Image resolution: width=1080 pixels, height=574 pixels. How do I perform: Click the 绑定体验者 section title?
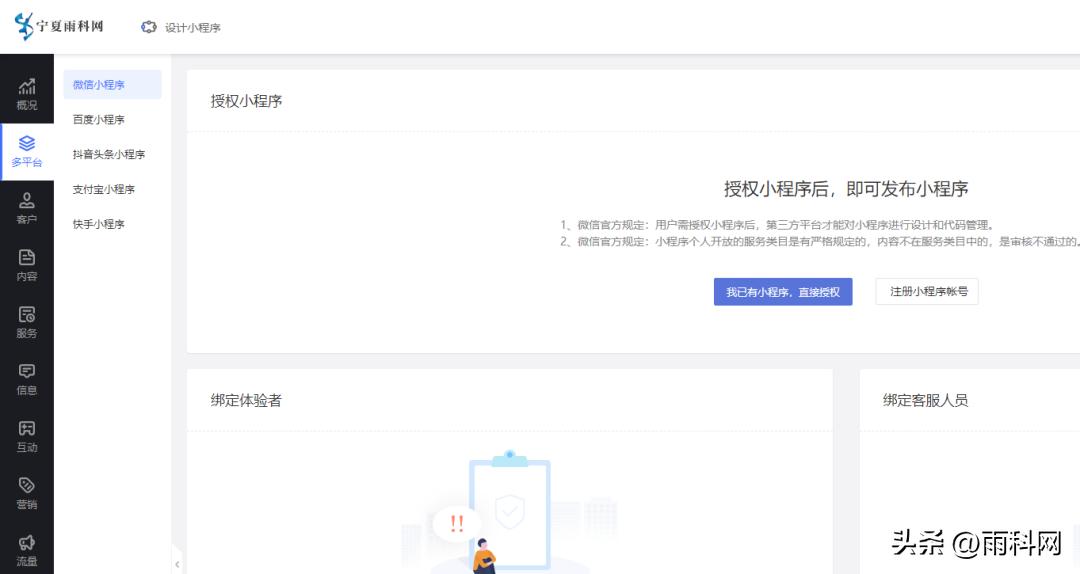pos(247,400)
